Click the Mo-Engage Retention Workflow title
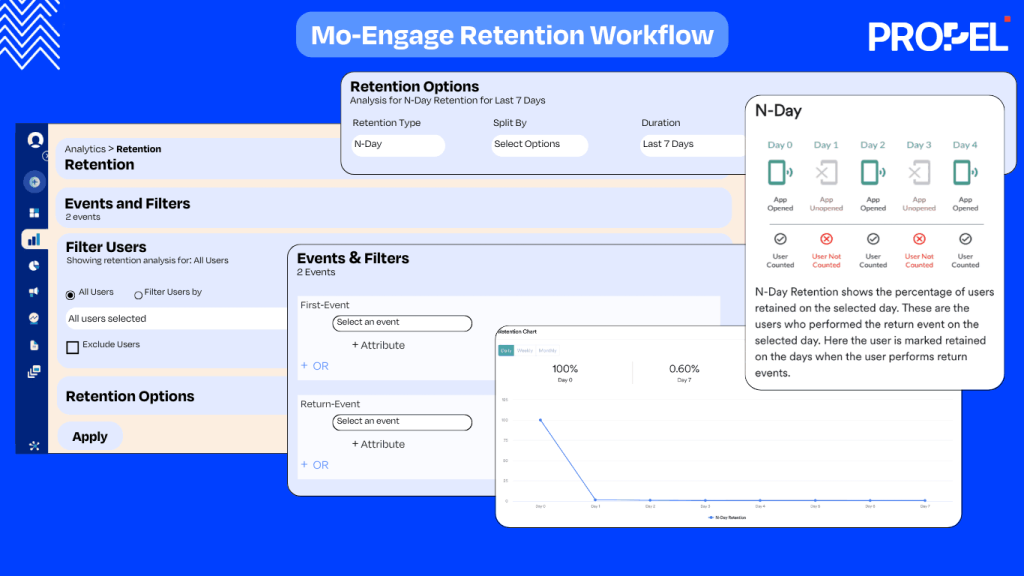1024x576 pixels. tap(512, 35)
